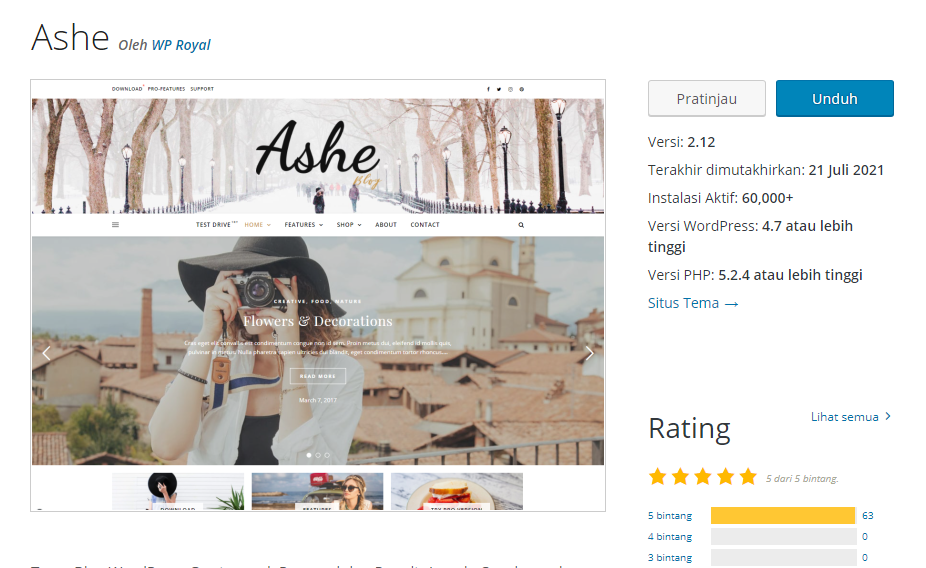Click the first yellow rating star
926x568 pixels.
pos(657,476)
